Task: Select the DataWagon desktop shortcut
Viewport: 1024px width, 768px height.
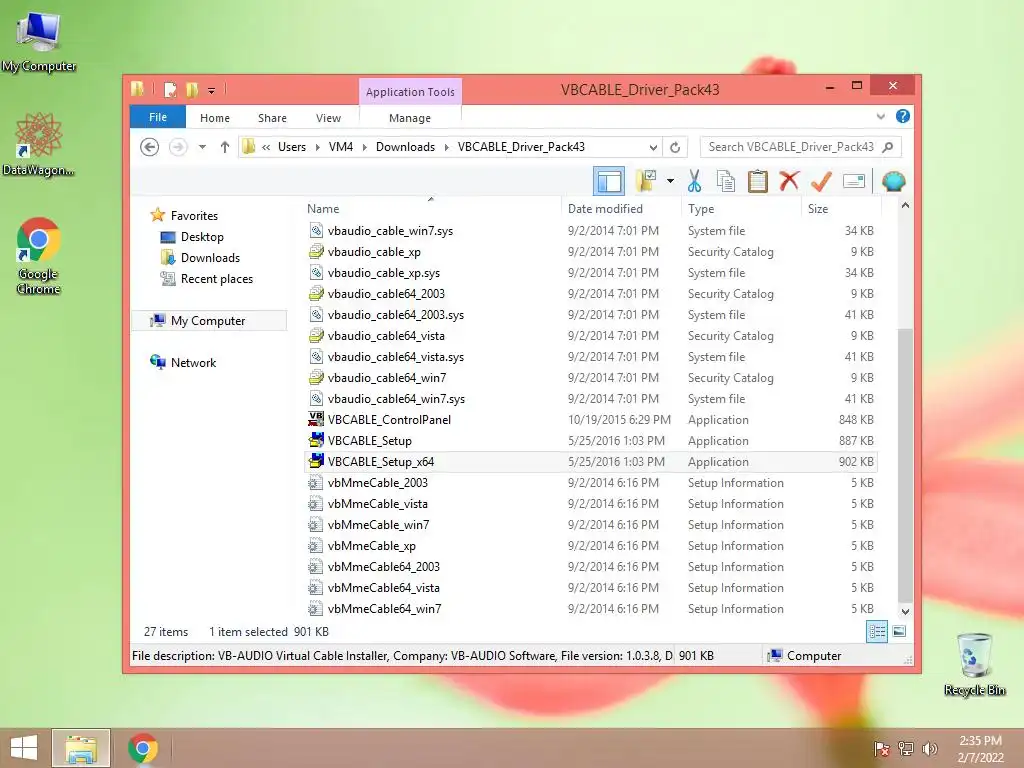Action: click(x=39, y=144)
